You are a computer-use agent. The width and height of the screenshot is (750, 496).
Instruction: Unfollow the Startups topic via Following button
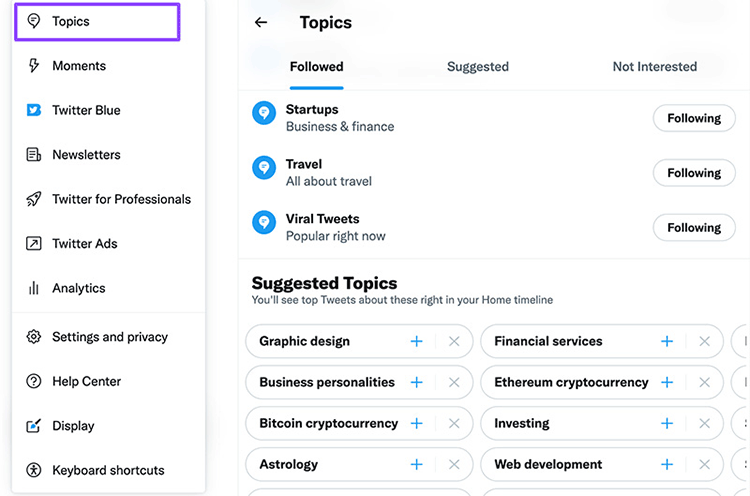pyautogui.click(x=694, y=119)
